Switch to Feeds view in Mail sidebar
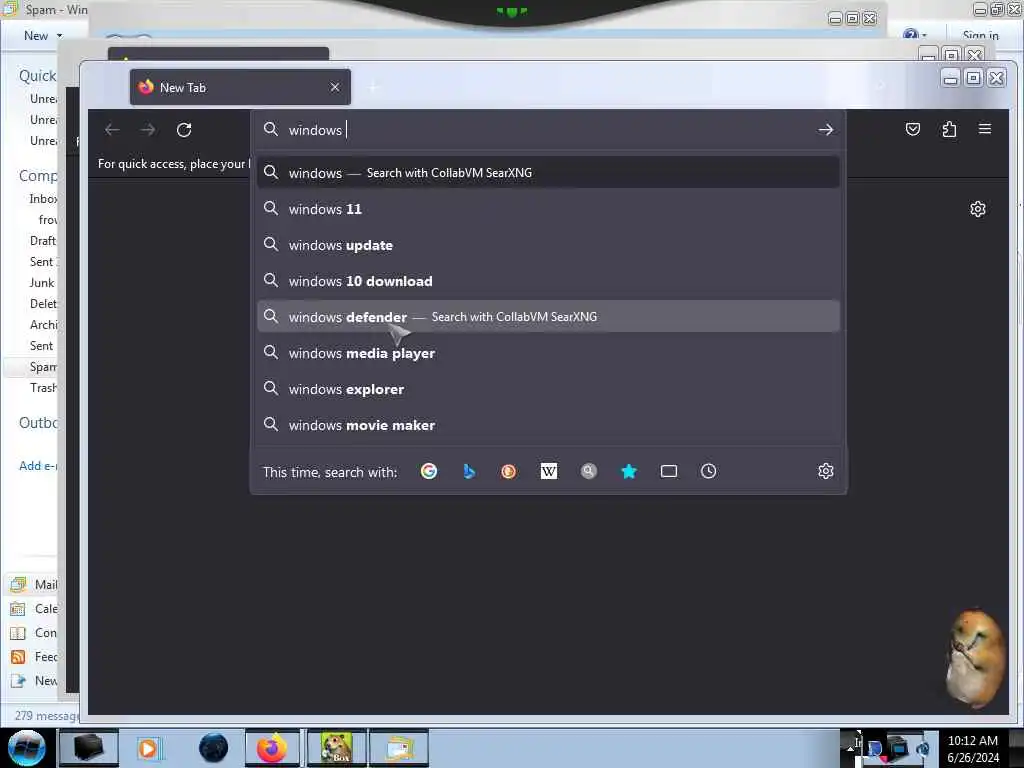 coord(34,656)
